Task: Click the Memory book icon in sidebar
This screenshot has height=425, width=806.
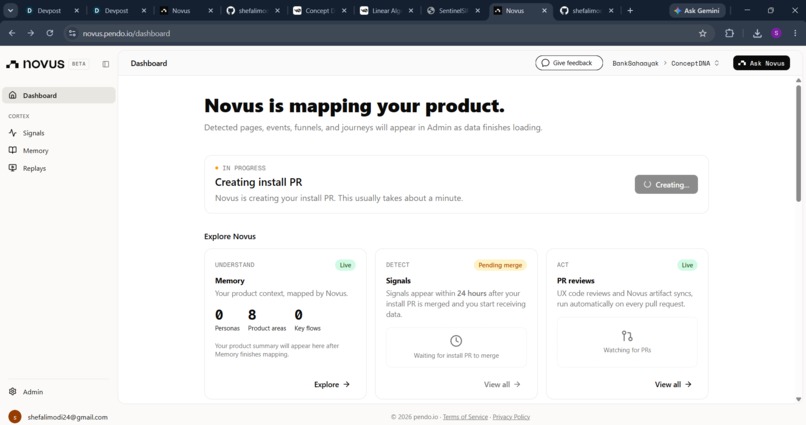Action: 13,150
